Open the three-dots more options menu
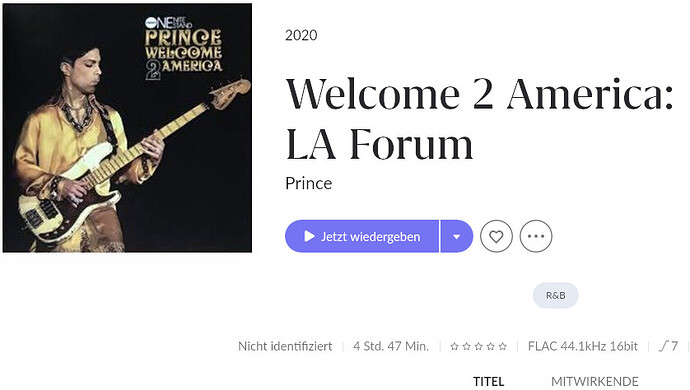Viewport: 690px width, 390px height. 536,236
